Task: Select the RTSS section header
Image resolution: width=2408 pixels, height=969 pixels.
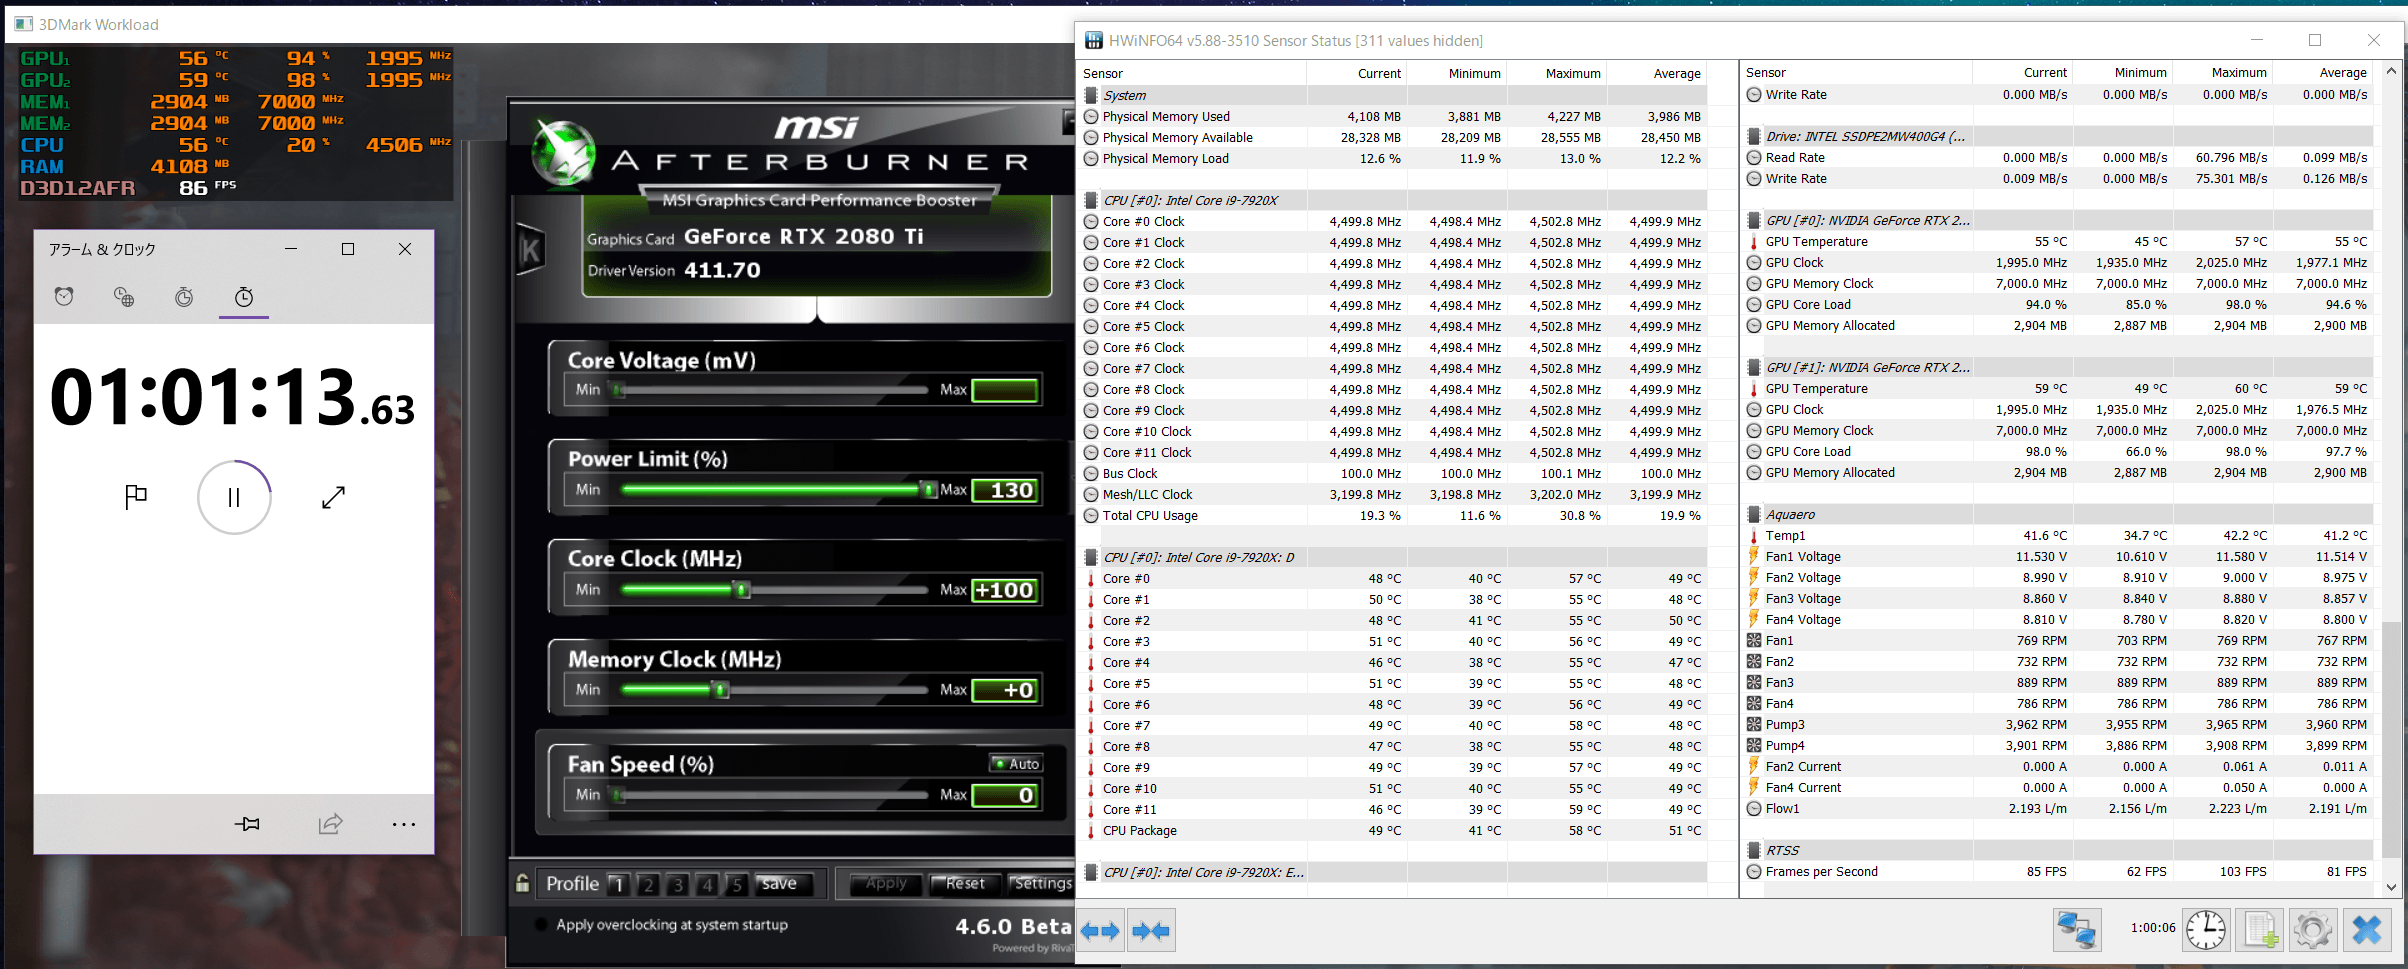Action: pyautogui.click(x=2058, y=850)
